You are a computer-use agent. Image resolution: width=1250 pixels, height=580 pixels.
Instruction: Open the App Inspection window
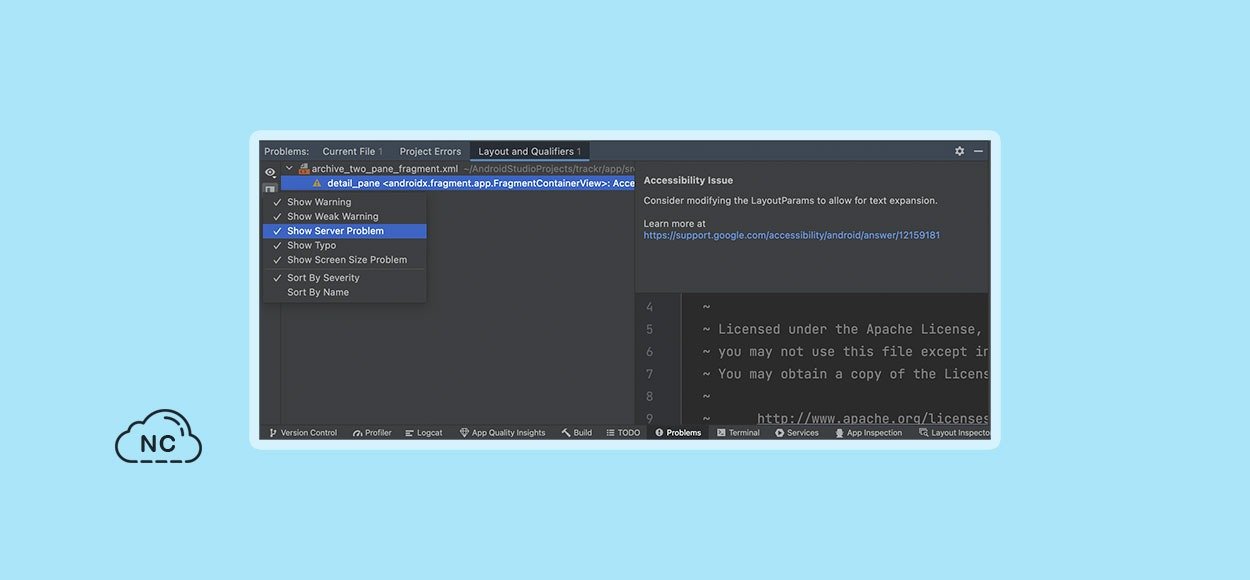tap(868, 433)
